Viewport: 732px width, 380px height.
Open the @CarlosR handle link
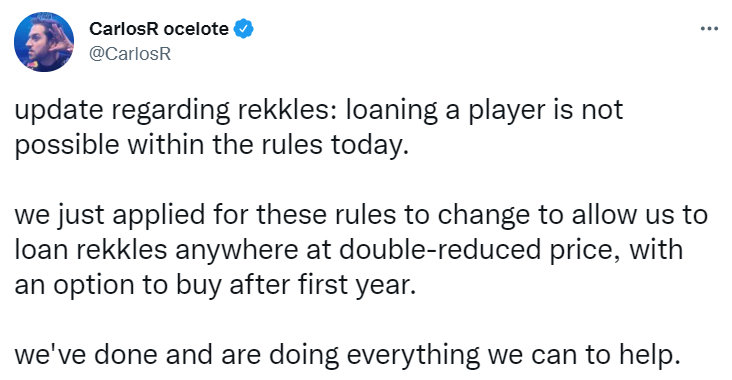click(130, 54)
